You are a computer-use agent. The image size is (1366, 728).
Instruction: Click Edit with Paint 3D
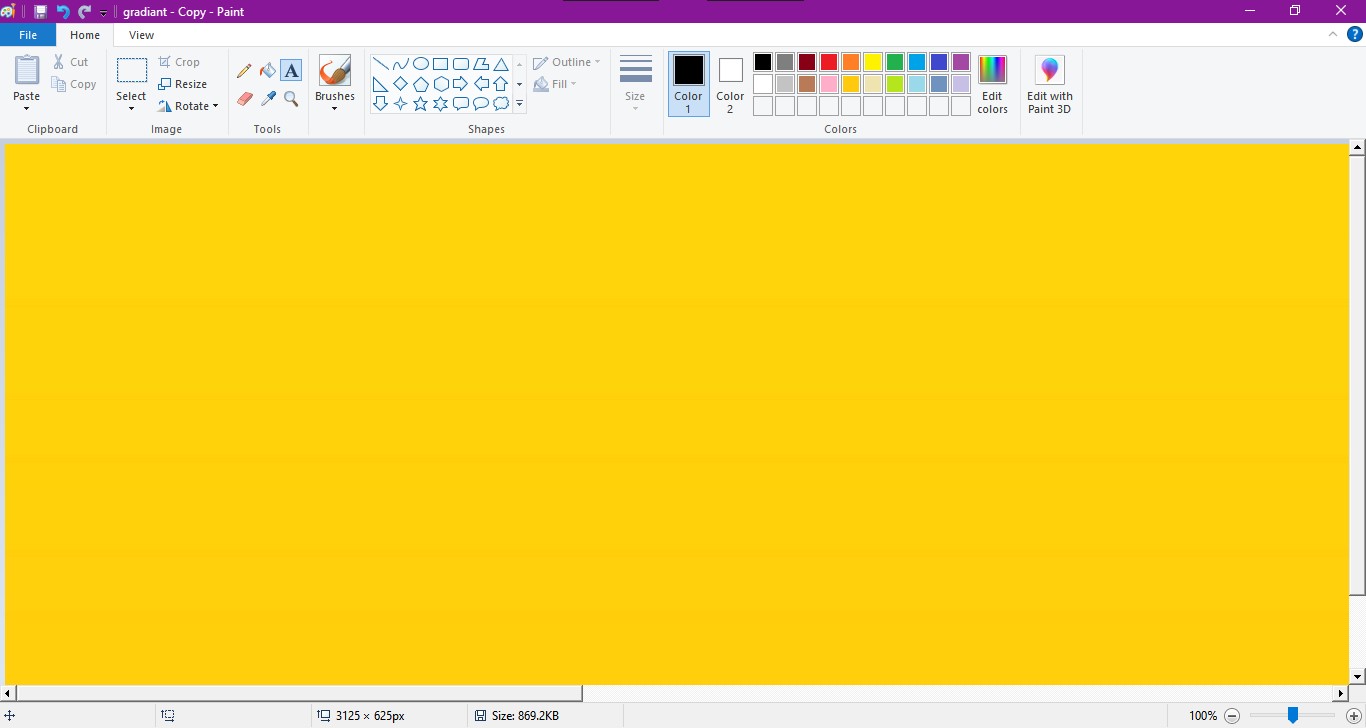click(1049, 84)
